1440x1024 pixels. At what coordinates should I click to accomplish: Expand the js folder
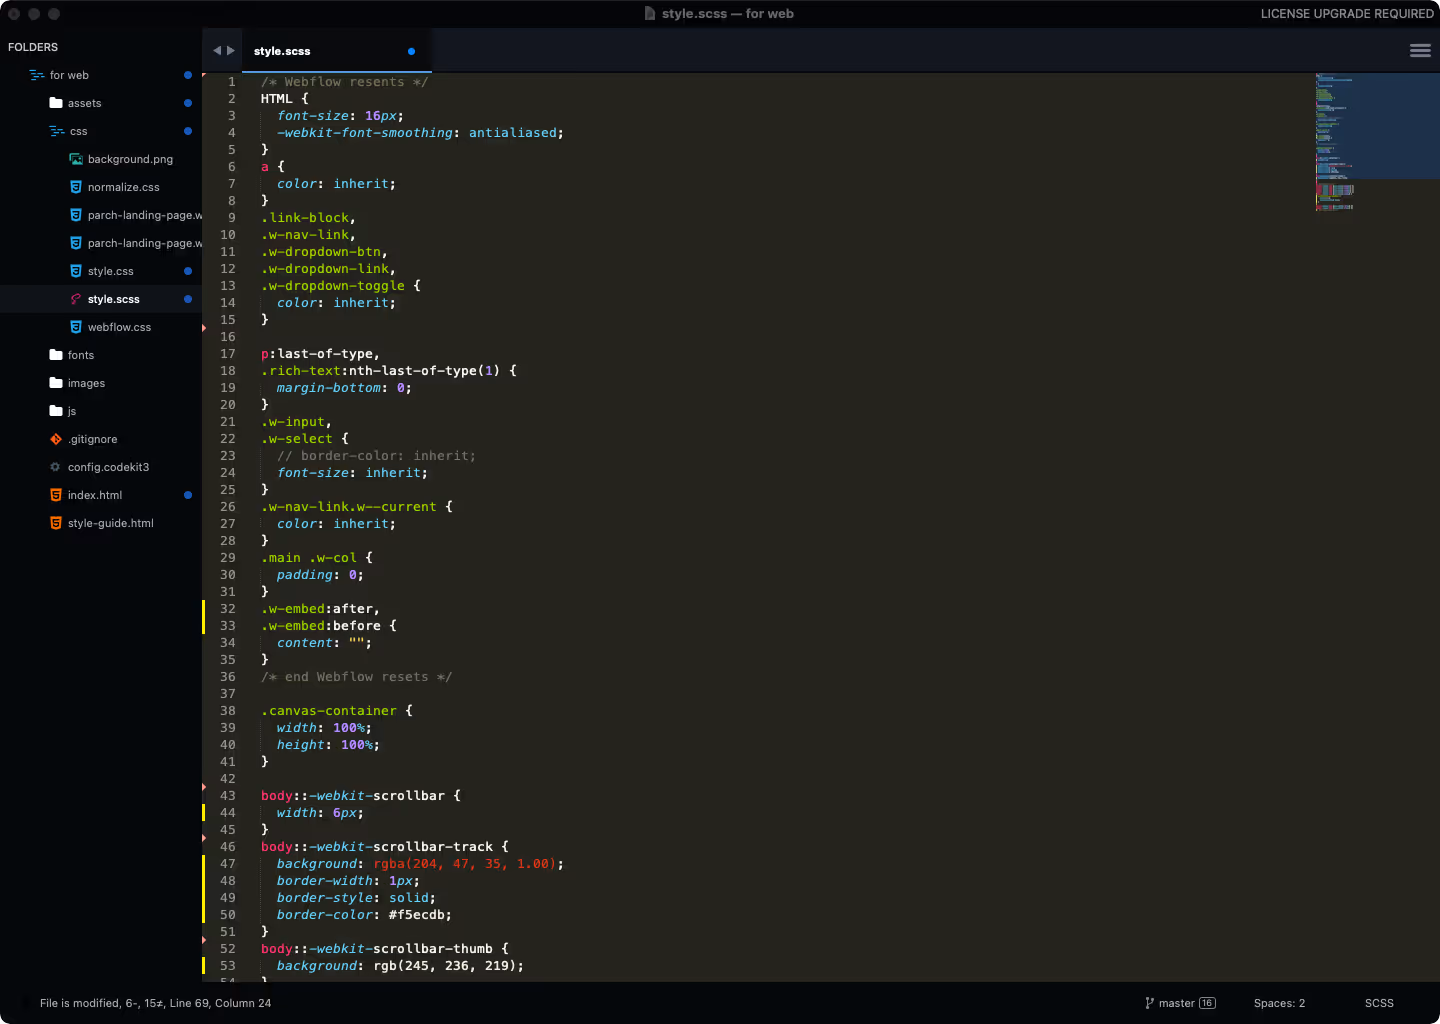click(56, 411)
